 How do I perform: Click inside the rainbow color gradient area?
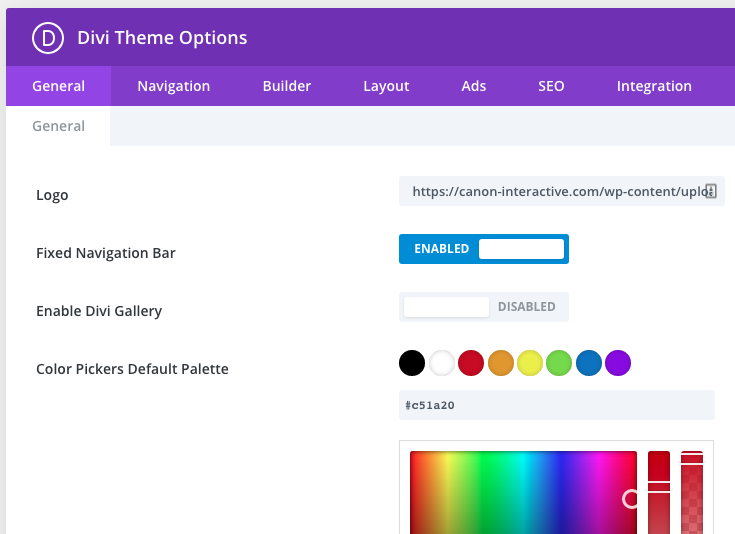point(523,492)
